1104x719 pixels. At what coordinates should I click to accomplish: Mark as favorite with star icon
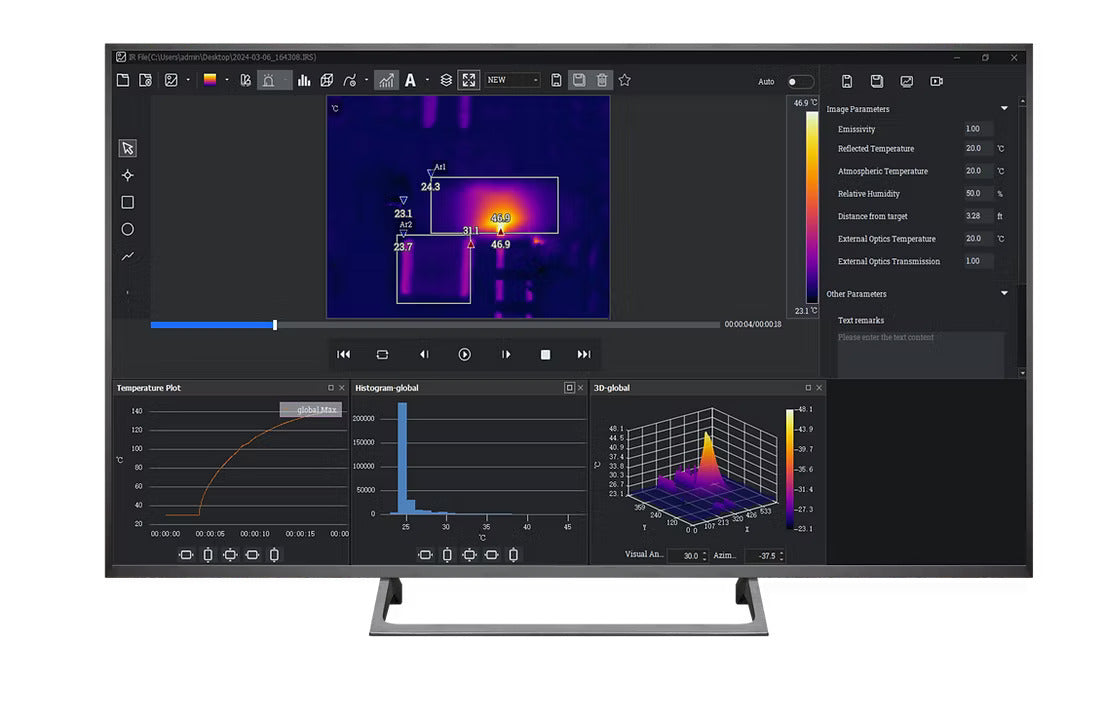625,80
